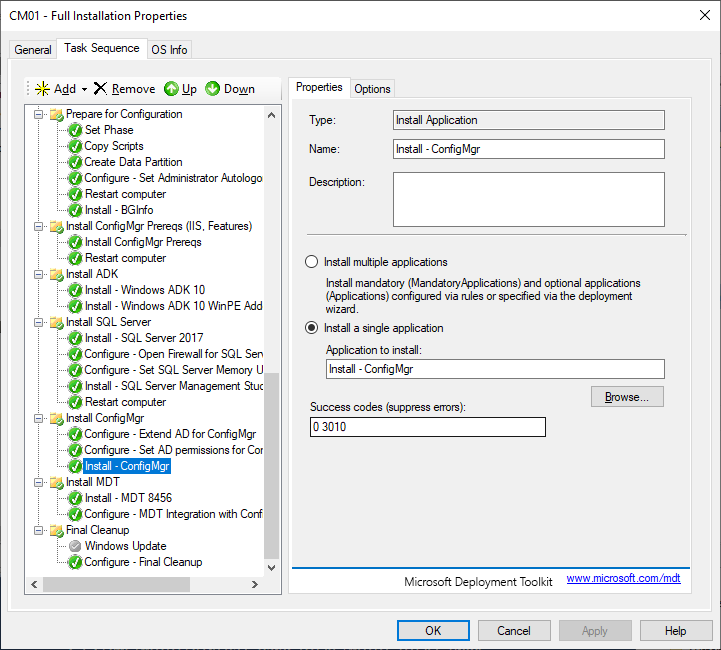This screenshot has width=721, height=650.
Task: Collapse the Prepare for Configuration group
Action: 39,114
